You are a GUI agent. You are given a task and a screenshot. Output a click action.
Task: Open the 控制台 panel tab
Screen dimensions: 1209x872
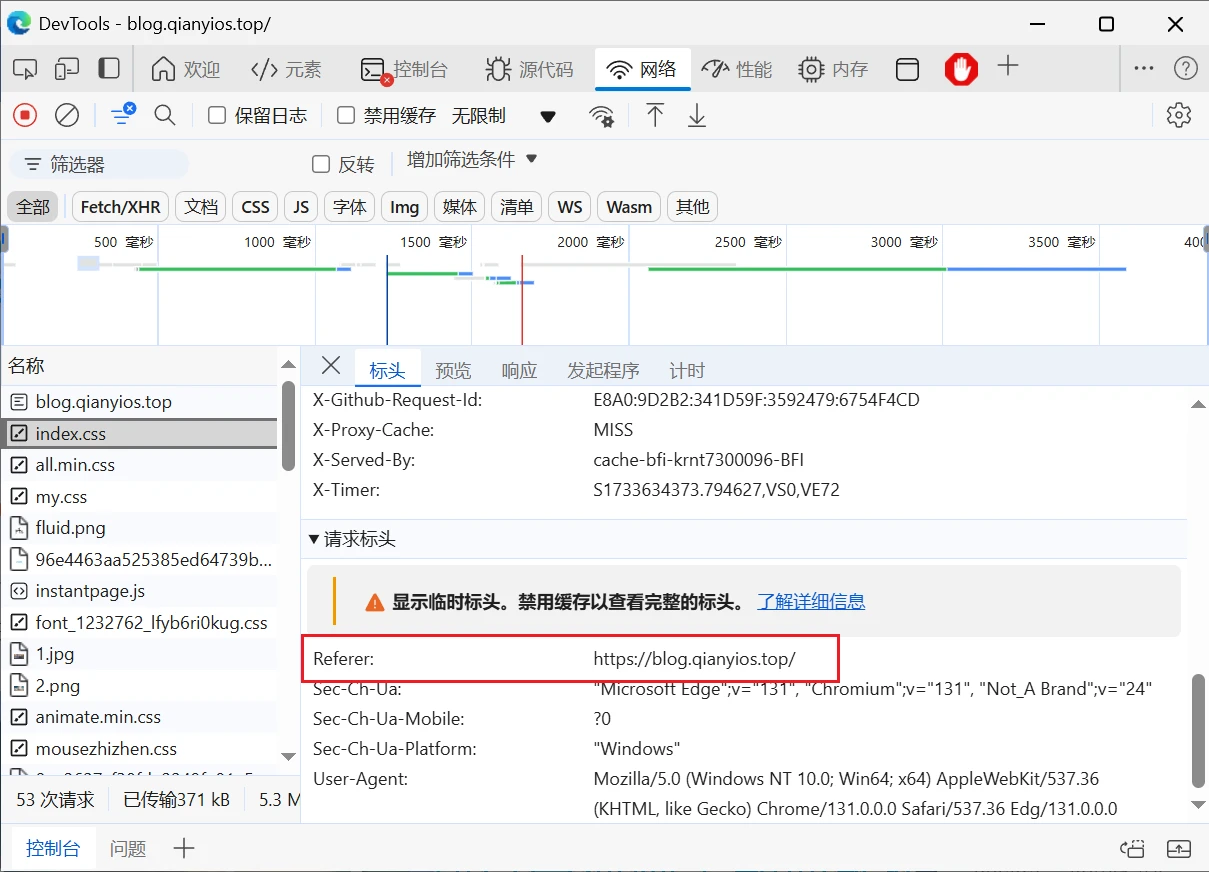click(405, 69)
